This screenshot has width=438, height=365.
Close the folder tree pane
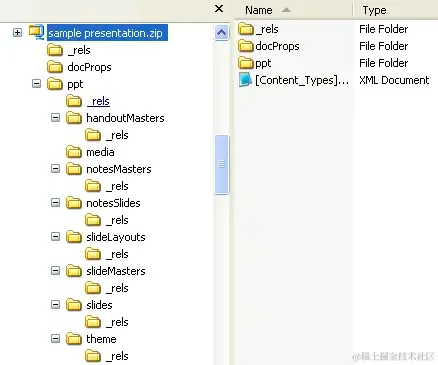[219, 9]
